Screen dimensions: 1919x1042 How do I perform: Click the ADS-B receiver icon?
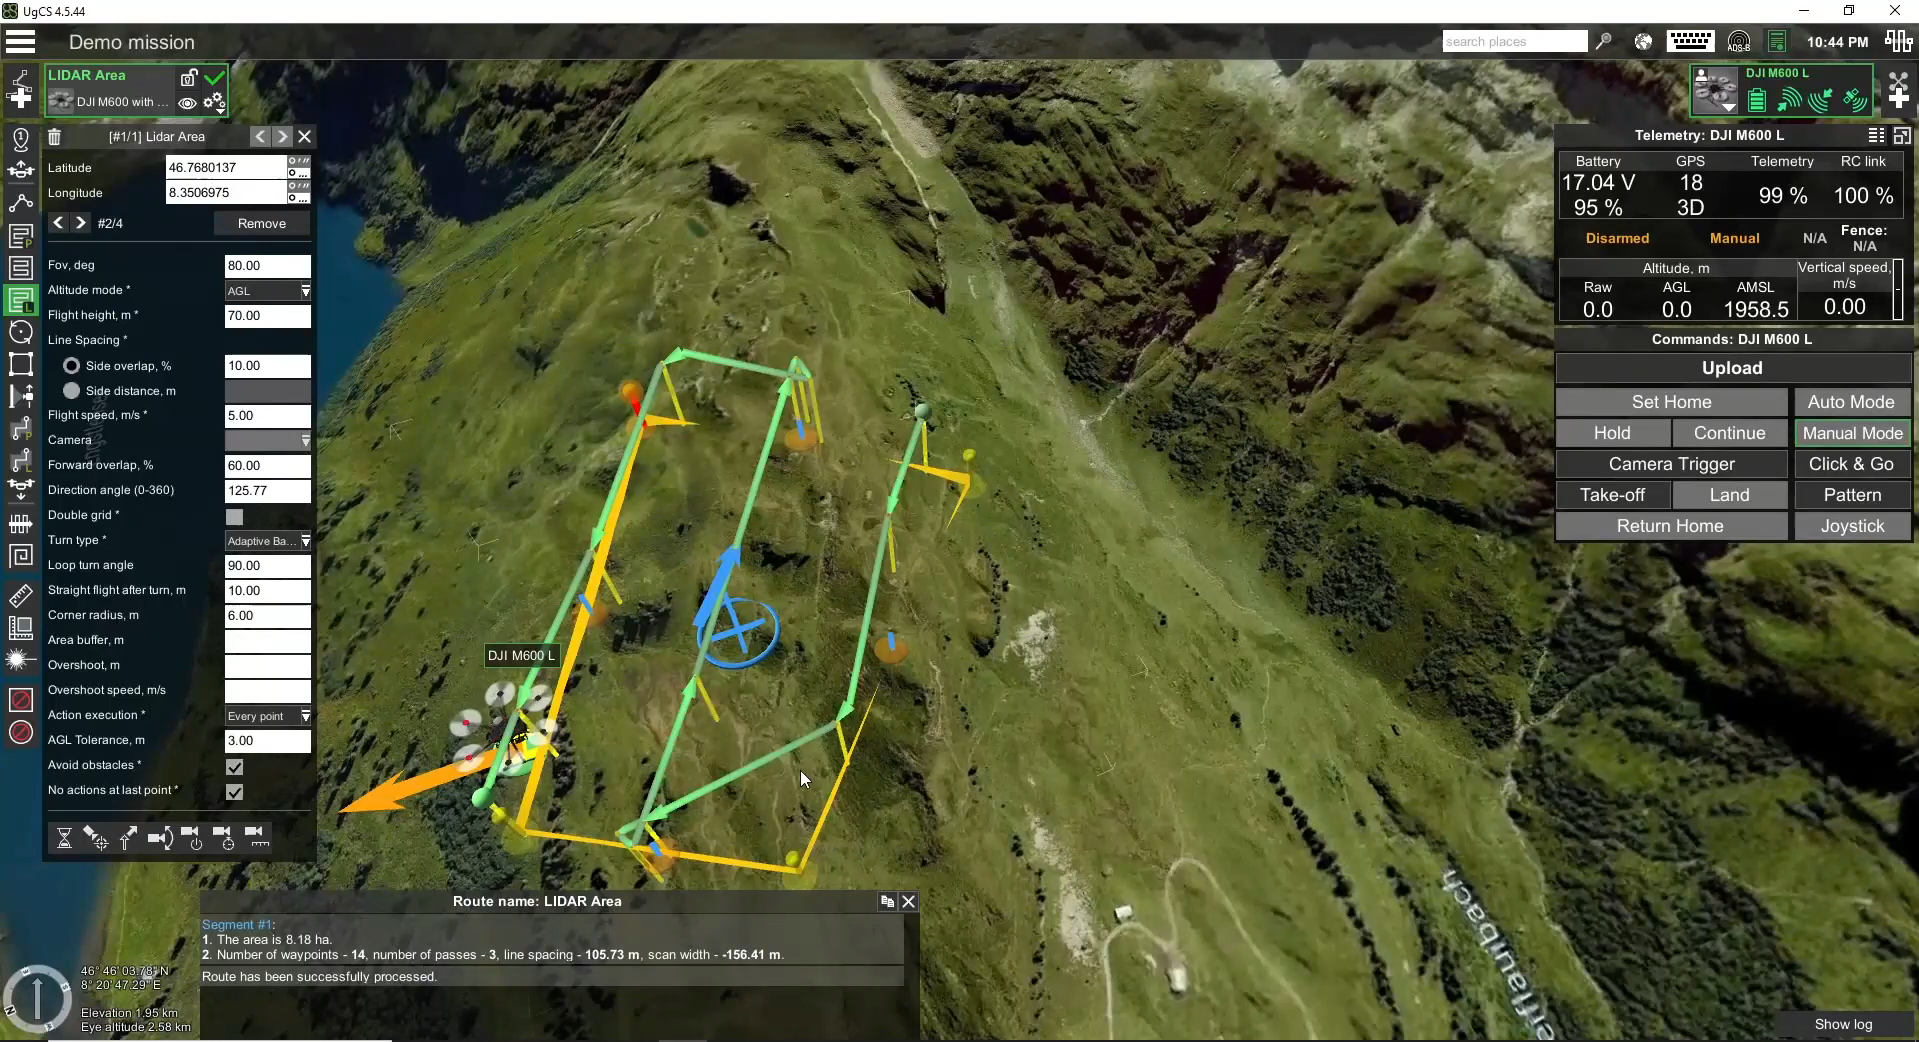1739,42
